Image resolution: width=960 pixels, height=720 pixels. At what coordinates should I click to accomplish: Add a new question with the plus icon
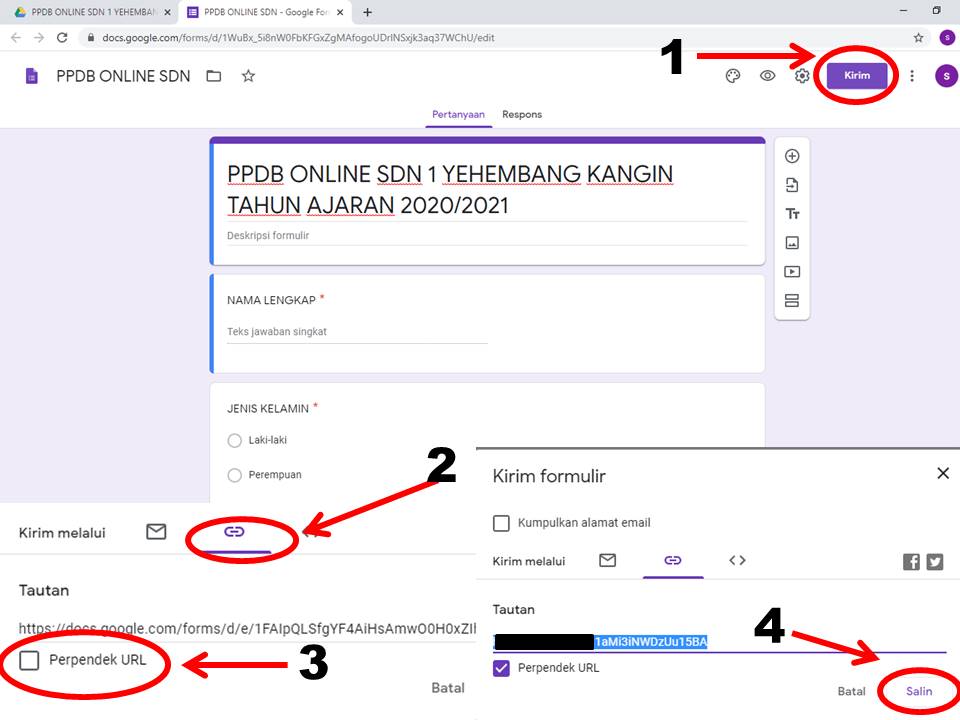click(x=791, y=156)
